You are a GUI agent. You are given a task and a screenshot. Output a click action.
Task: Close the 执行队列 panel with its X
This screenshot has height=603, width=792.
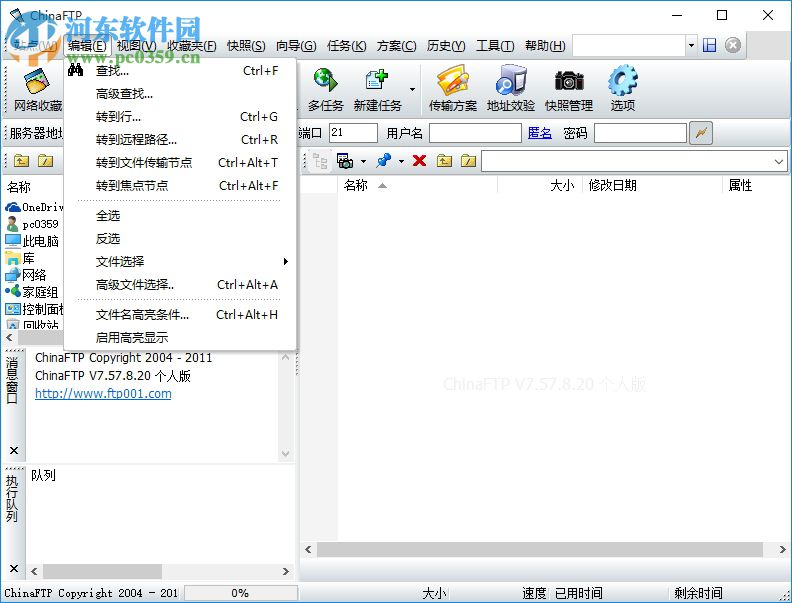(x=14, y=569)
